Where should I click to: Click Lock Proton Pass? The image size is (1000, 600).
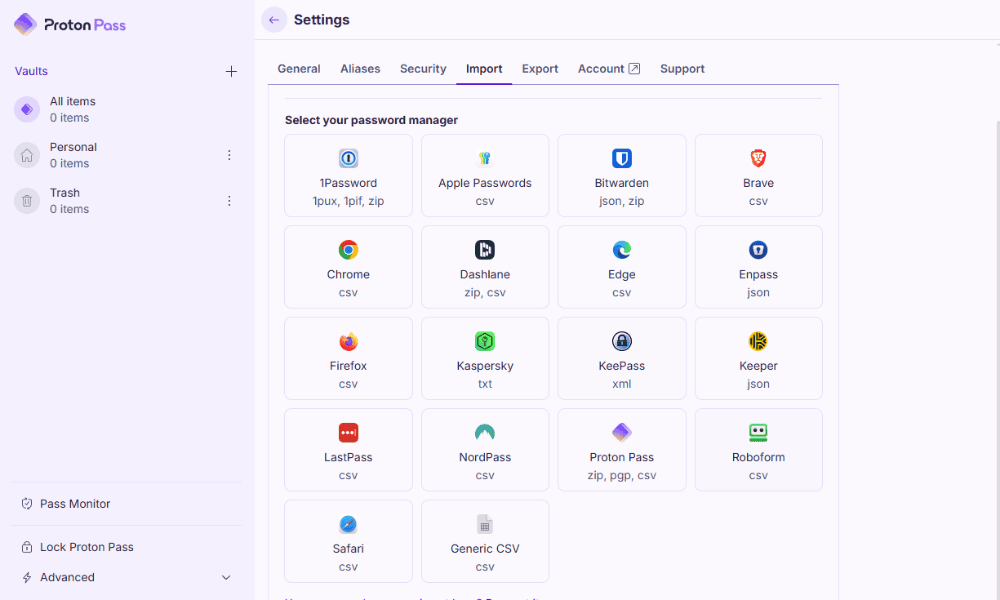(x=86, y=547)
